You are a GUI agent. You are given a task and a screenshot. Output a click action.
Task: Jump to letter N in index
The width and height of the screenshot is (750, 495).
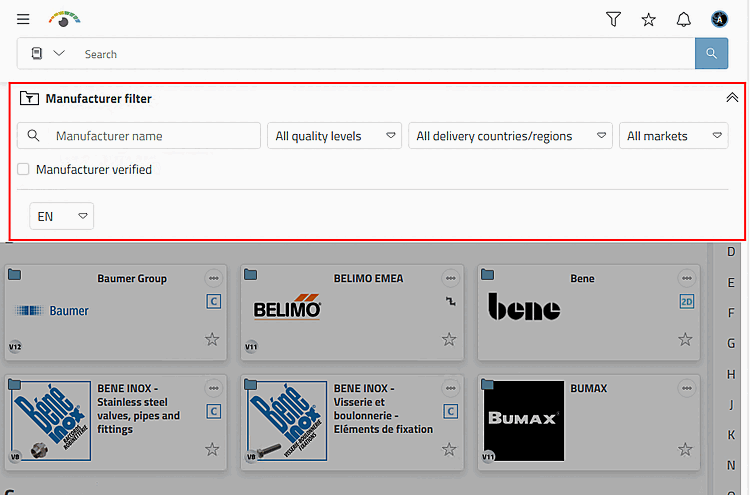731,465
